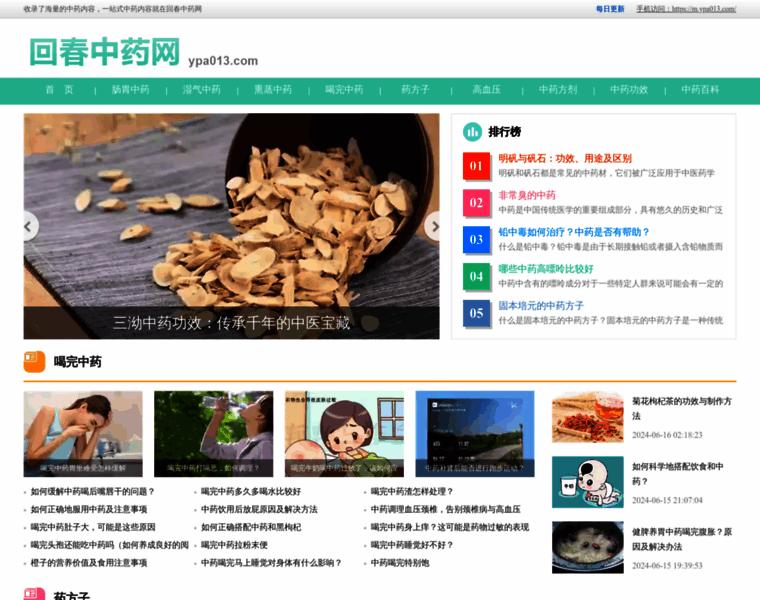The image size is (760, 600).
Task: Click the 排行榜 chart icon
Action: [472, 132]
